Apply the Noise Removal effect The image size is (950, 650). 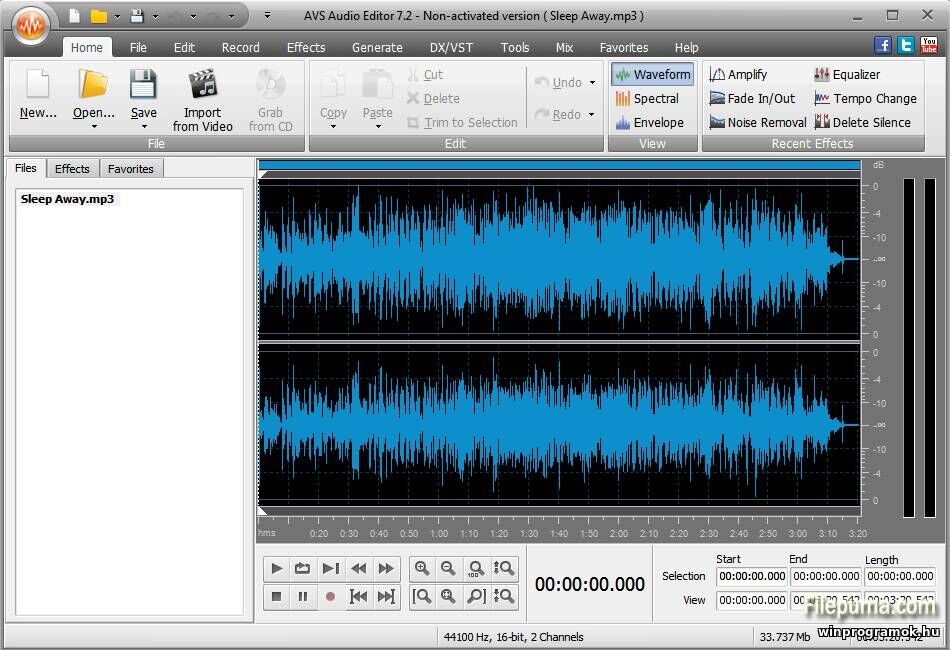pos(757,122)
